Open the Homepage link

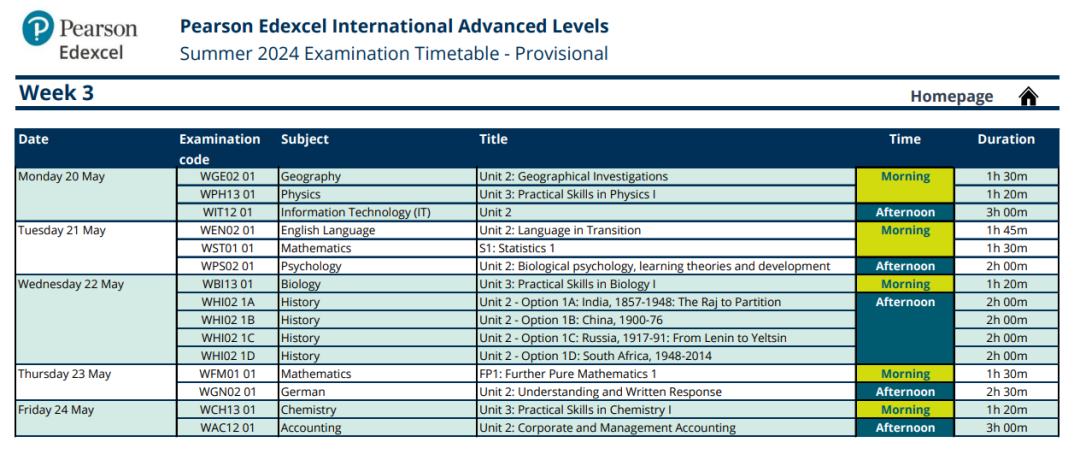coord(952,96)
